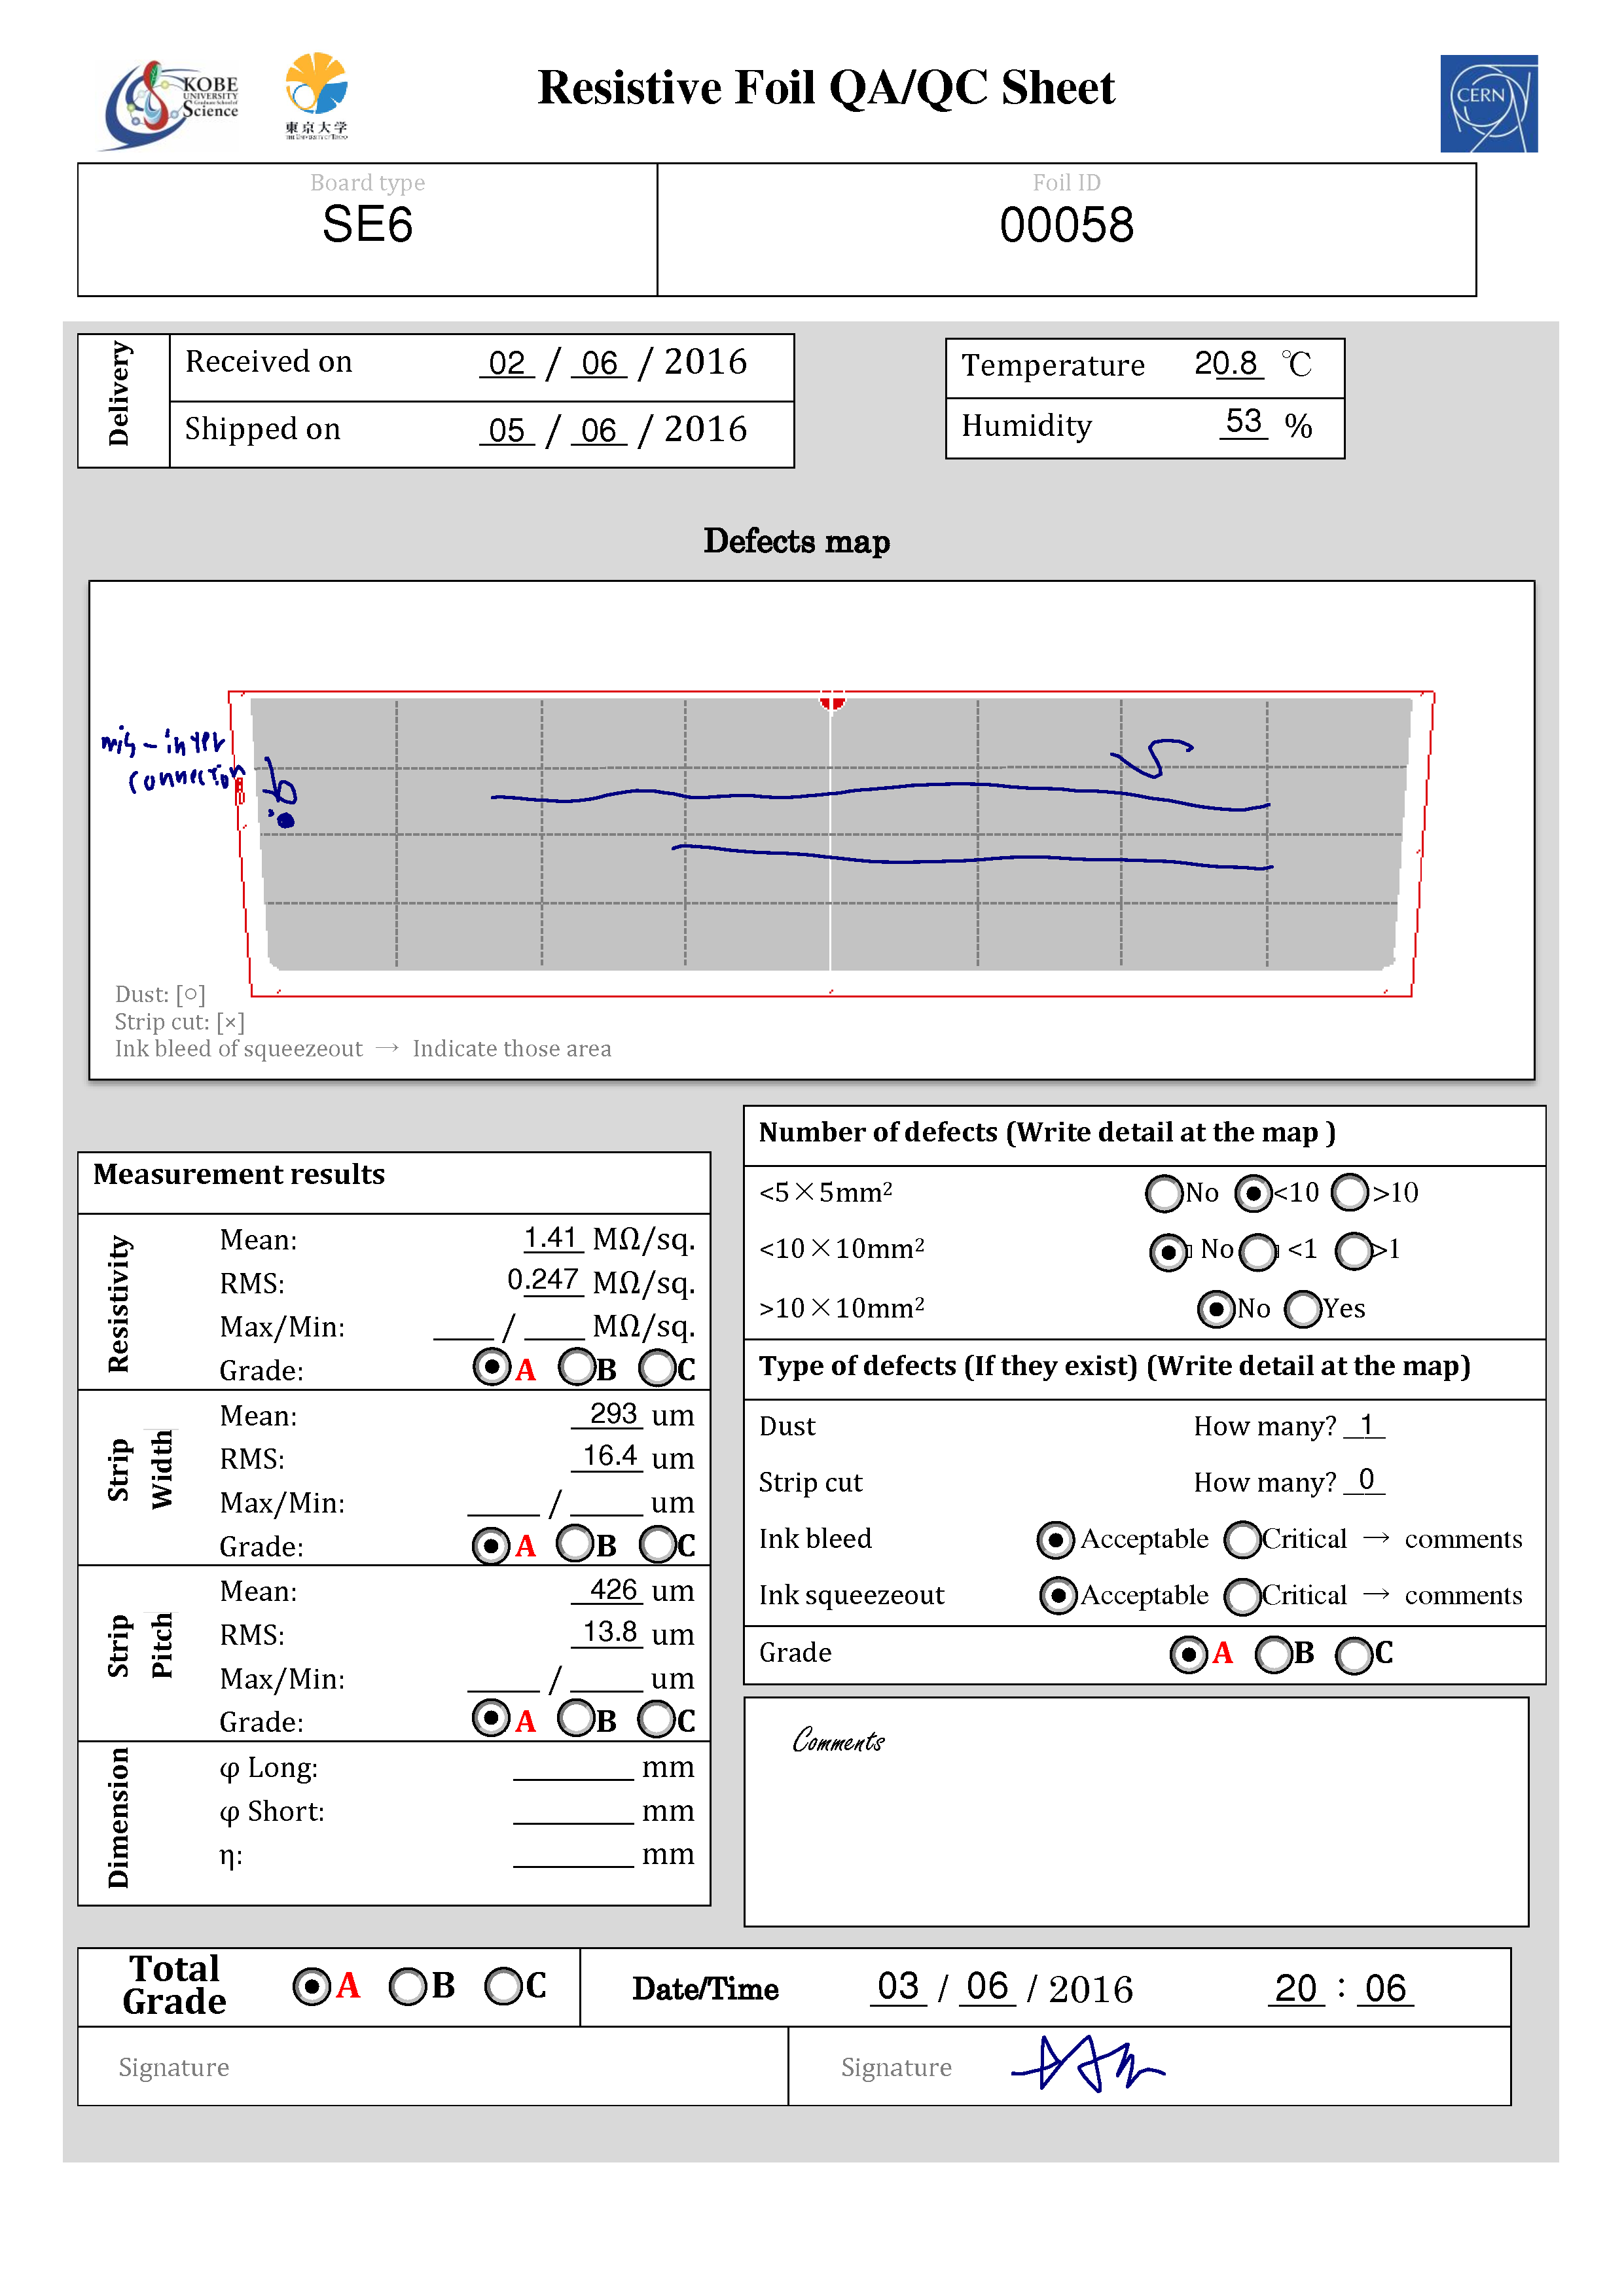Screen dimensions: 1624x2296
Task: Edit the Shipped on day field
Action: click(x=507, y=430)
